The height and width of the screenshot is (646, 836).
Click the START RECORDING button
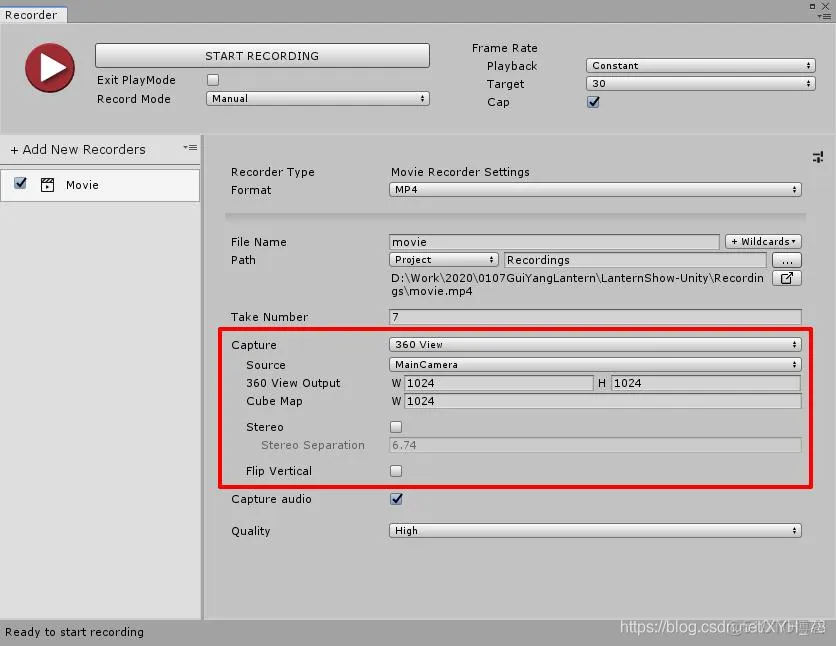point(262,55)
